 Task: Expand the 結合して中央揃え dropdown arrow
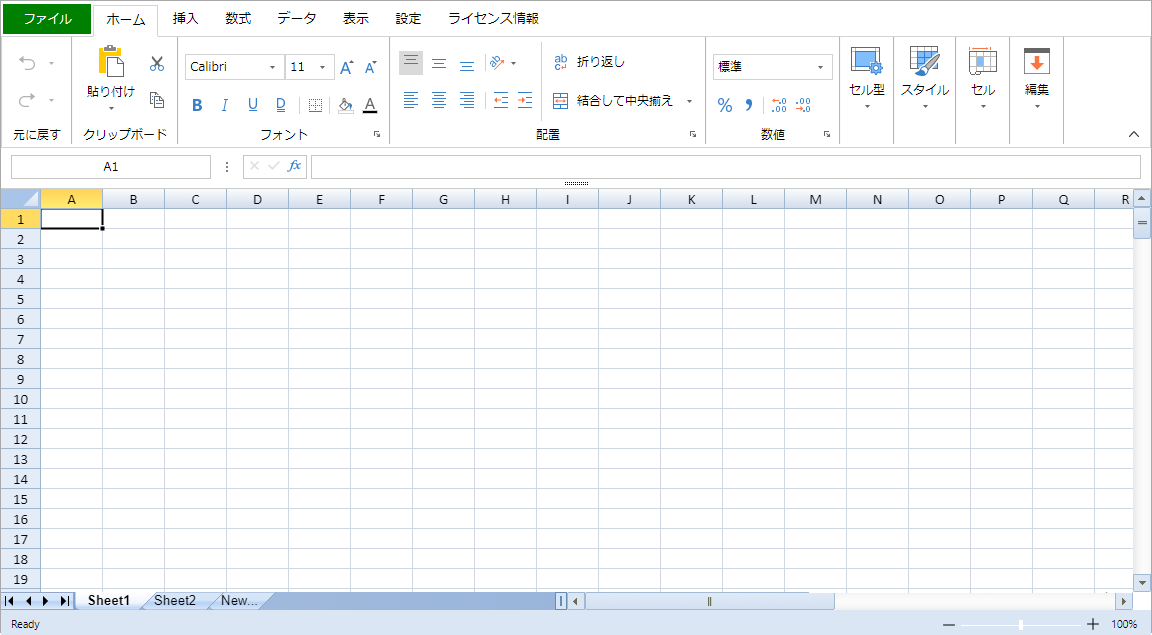689,101
